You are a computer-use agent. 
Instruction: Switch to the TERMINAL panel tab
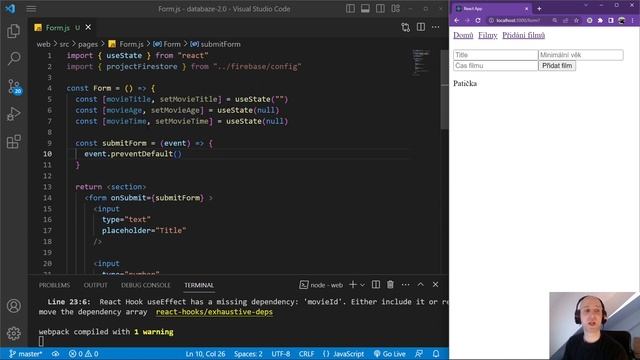[199, 285]
